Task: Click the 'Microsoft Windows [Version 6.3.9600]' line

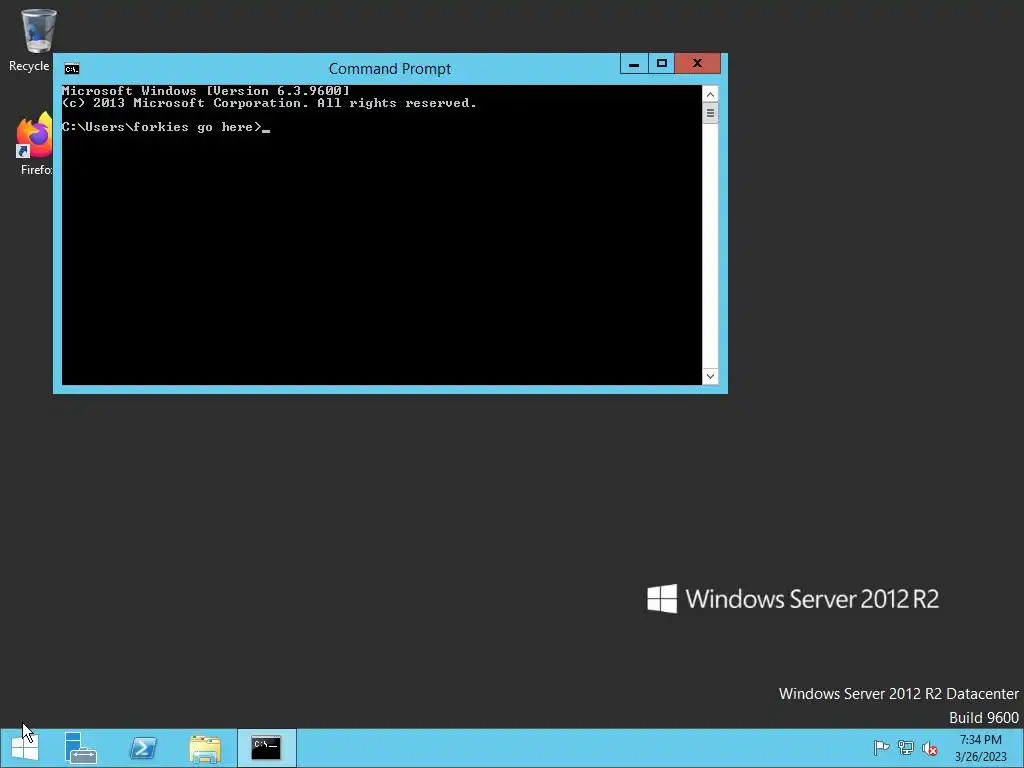Action: (206, 91)
